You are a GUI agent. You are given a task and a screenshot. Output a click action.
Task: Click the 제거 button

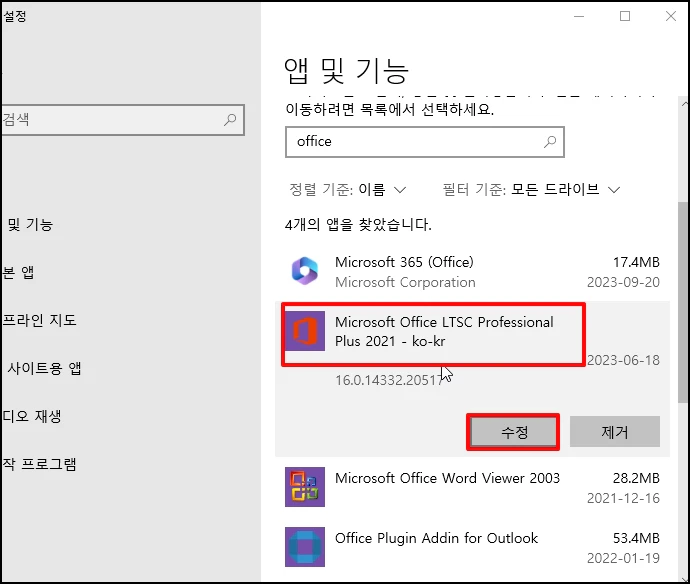(x=615, y=432)
